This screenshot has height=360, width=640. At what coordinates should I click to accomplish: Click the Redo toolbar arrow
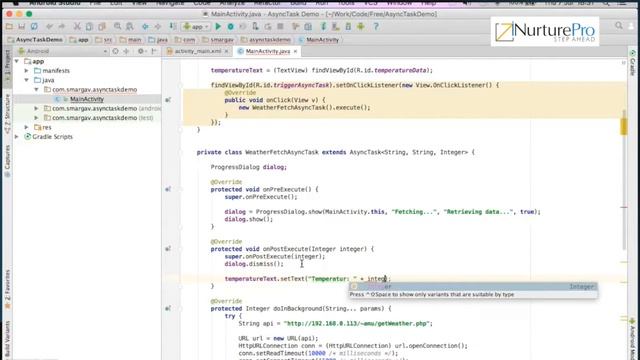62,27
